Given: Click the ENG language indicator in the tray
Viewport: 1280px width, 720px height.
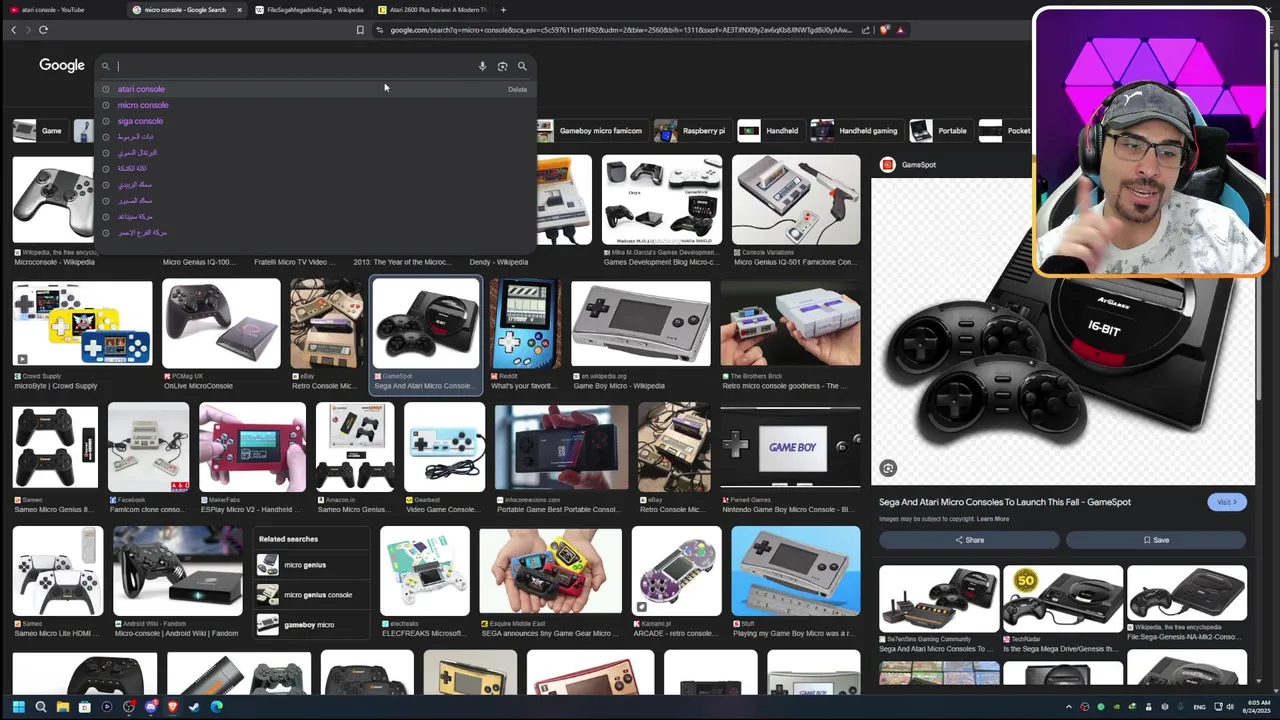Looking at the screenshot, I should 1199,707.
